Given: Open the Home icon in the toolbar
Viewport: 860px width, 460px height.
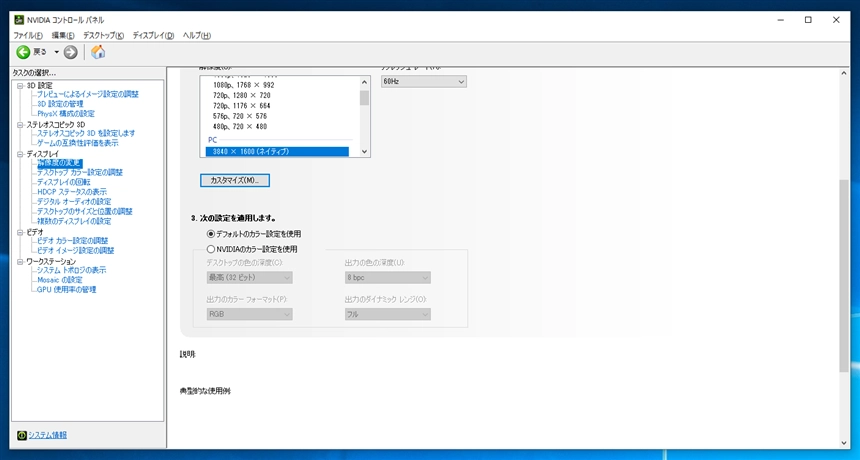Looking at the screenshot, I should 98,52.
